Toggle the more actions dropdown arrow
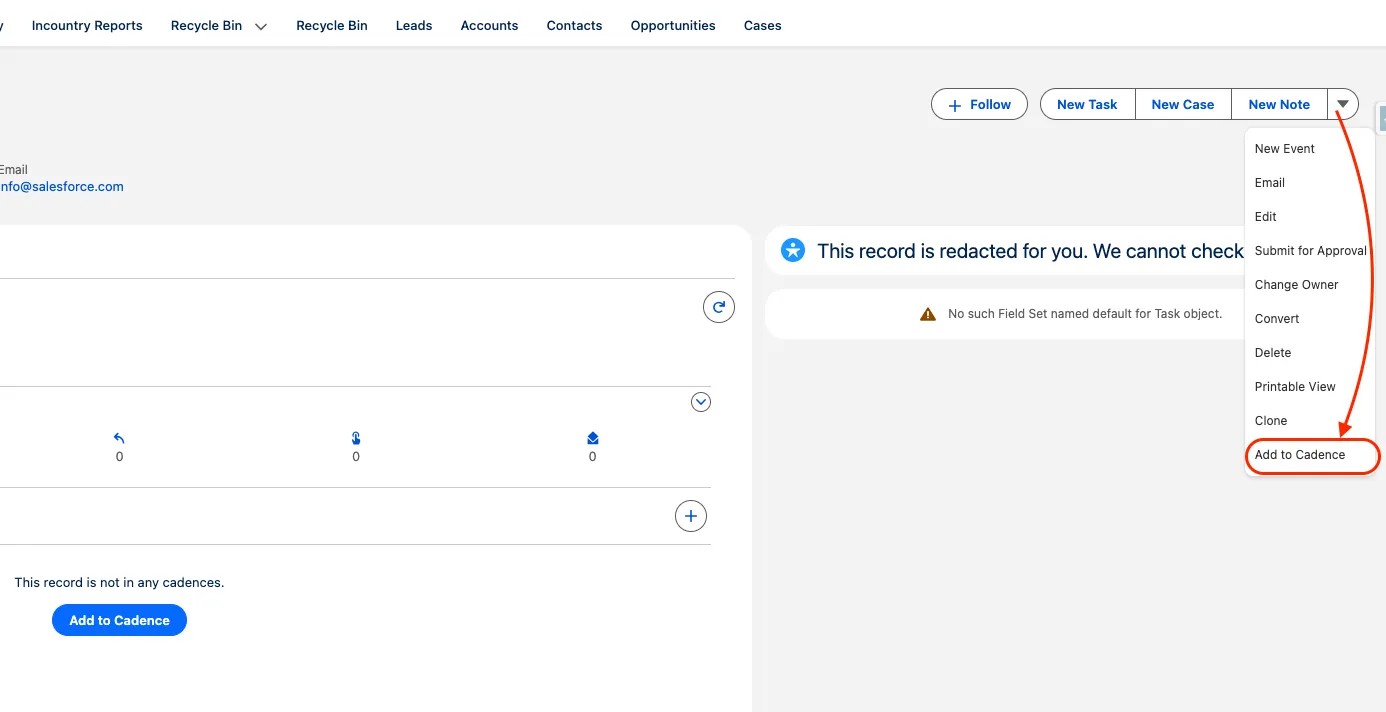Viewport: 1386px width, 712px height. point(1343,104)
